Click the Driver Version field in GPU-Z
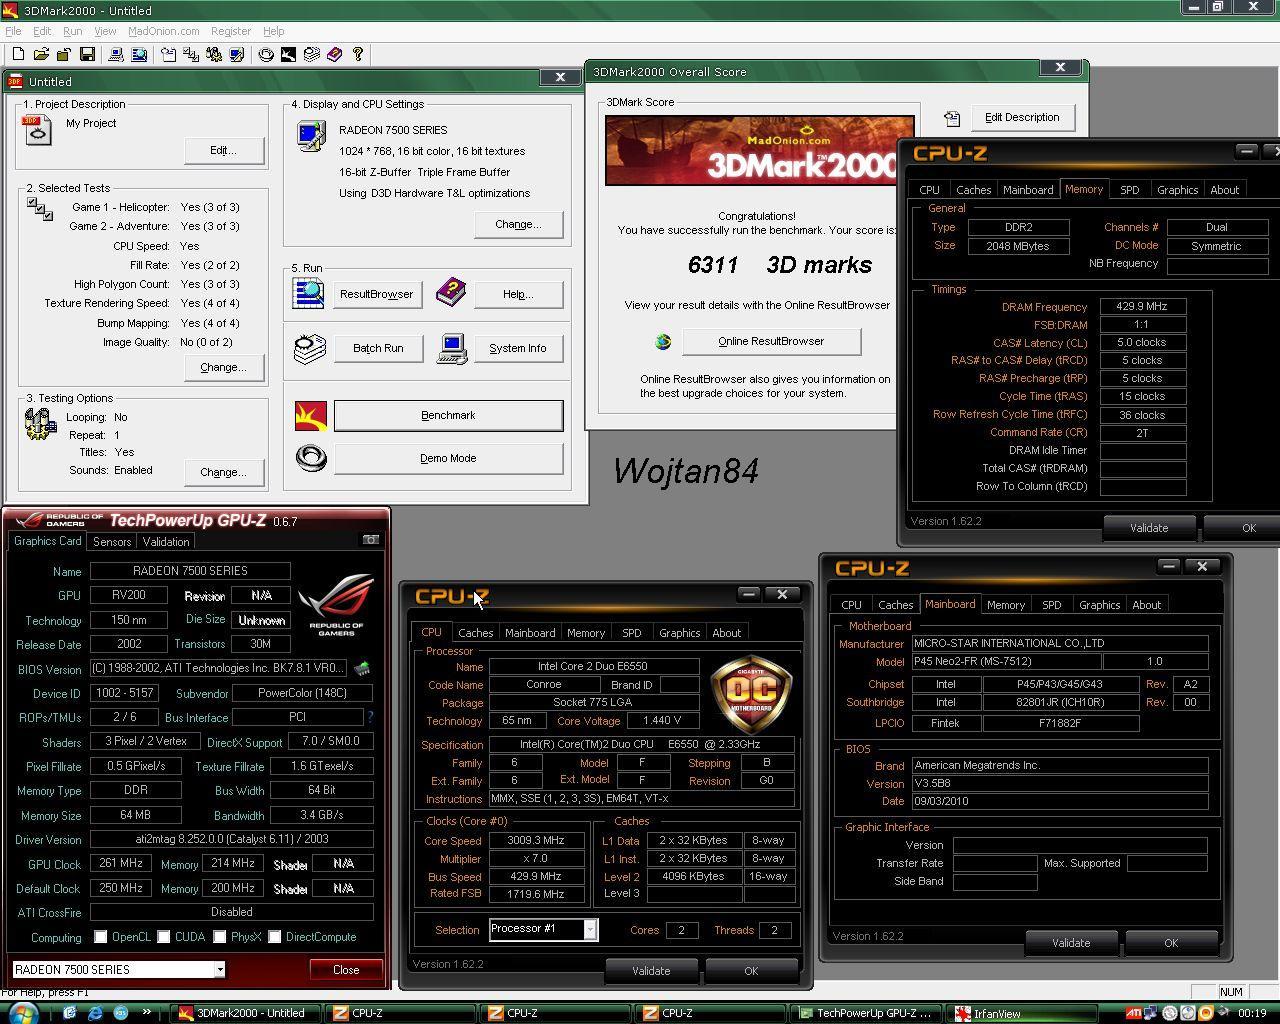The width and height of the screenshot is (1280, 1024). (x=232, y=839)
